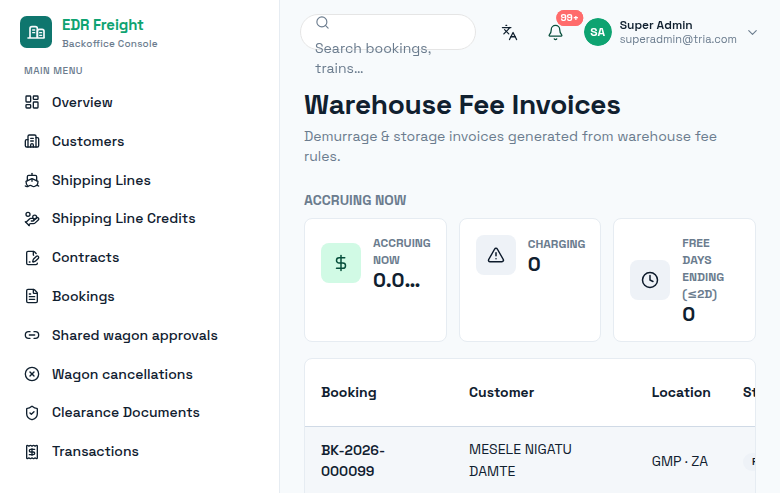The height and width of the screenshot is (493, 780).
Task: Click the Bookings file icon
Action: coord(32,296)
